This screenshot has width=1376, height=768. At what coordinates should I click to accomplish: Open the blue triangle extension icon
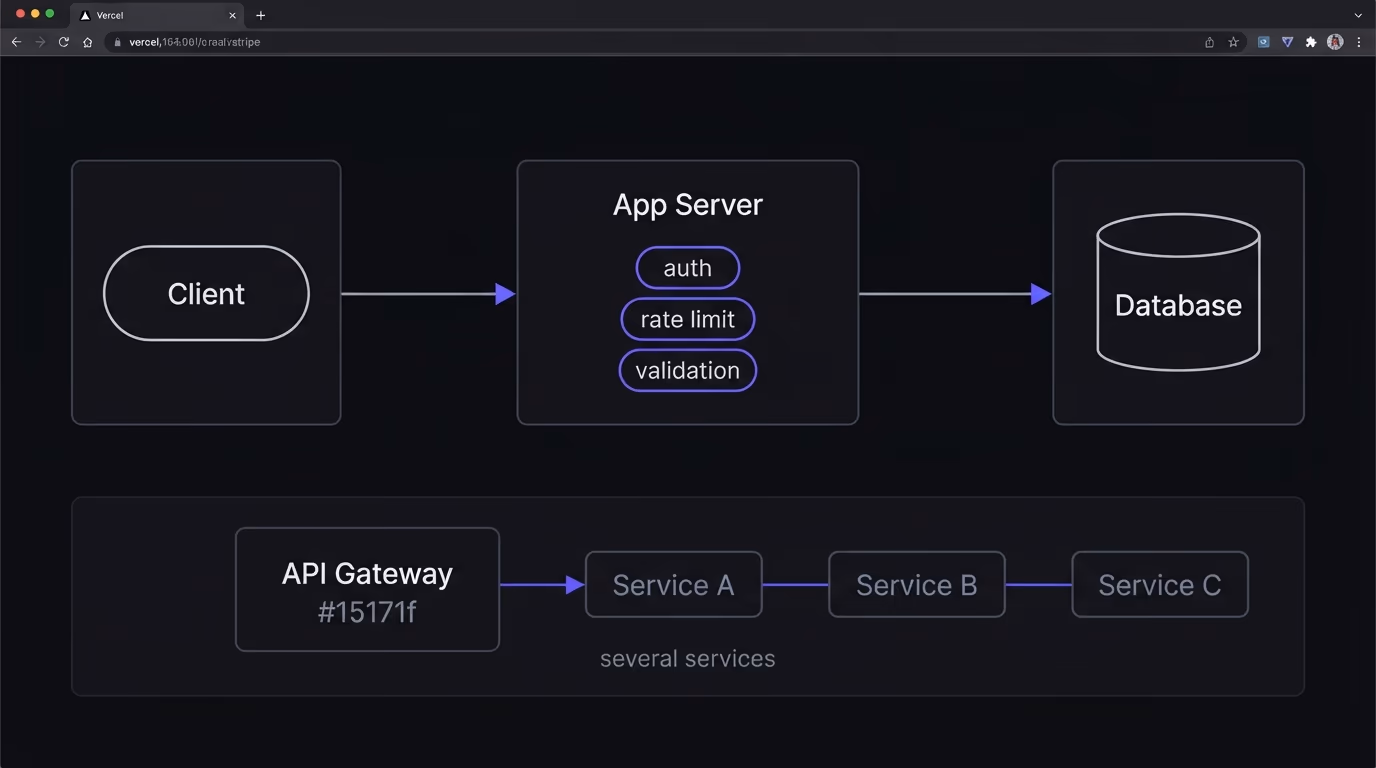1287,42
